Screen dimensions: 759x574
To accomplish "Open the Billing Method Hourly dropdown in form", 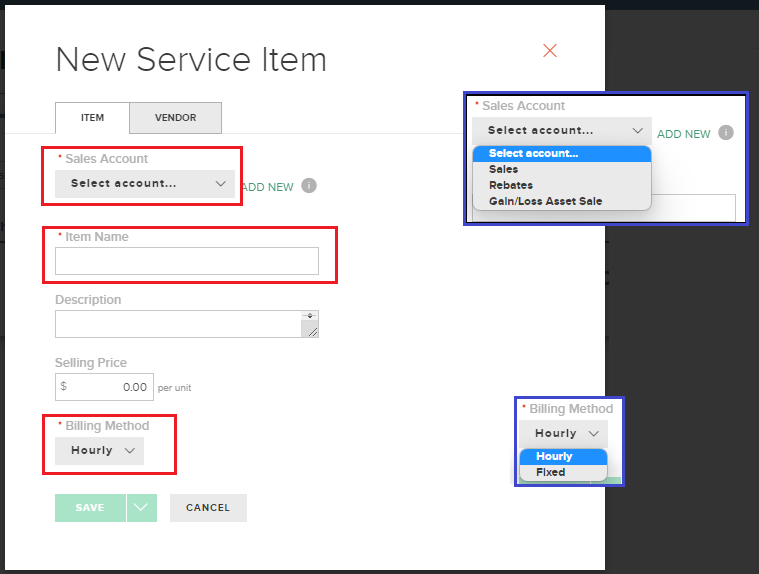I will (x=99, y=451).
